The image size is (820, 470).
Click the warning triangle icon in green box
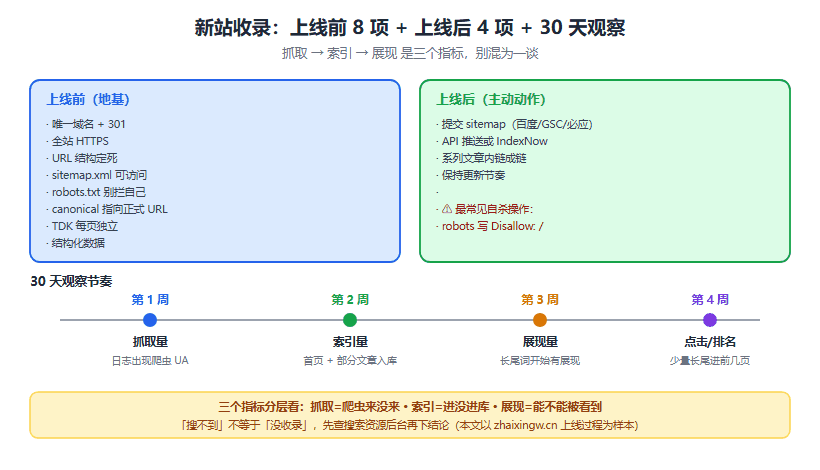pos(447,209)
